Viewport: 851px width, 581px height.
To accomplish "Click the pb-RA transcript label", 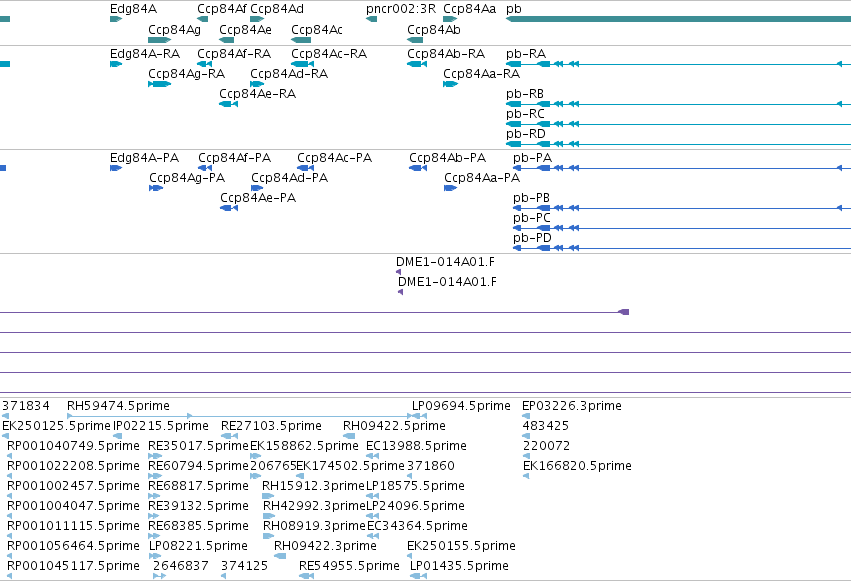I will point(526,54).
